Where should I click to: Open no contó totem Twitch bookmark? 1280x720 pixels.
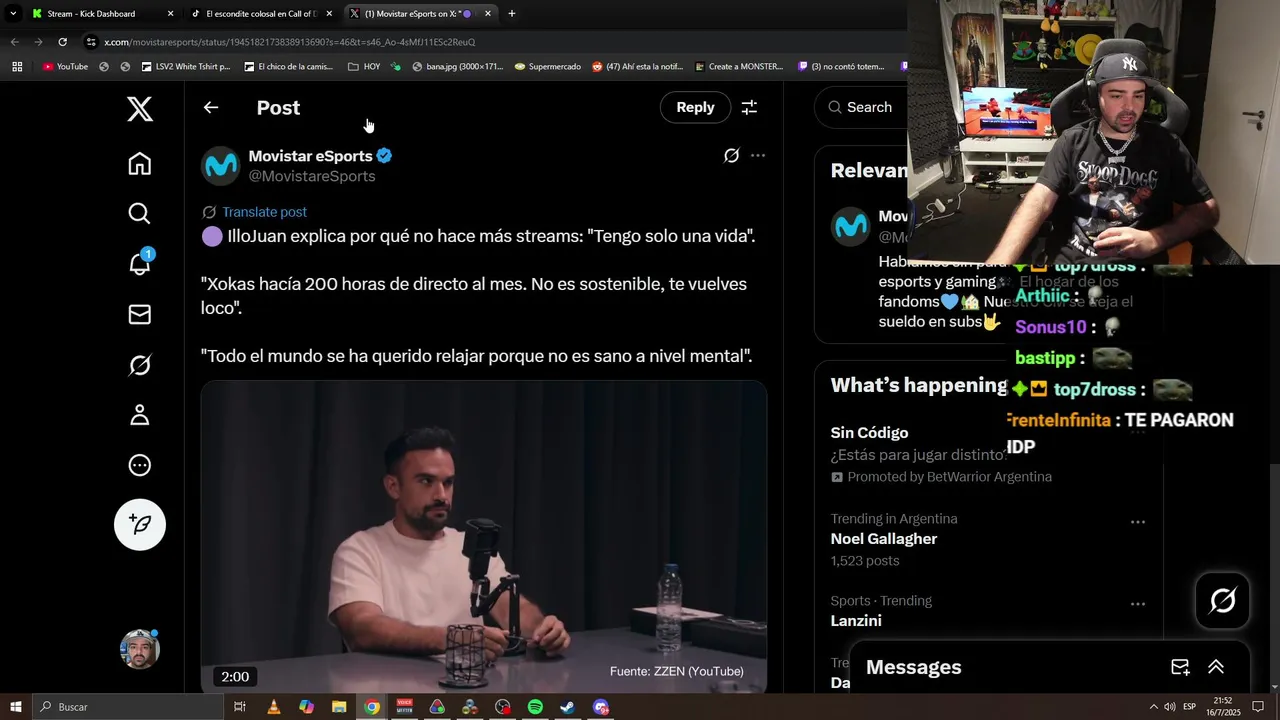(x=841, y=67)
